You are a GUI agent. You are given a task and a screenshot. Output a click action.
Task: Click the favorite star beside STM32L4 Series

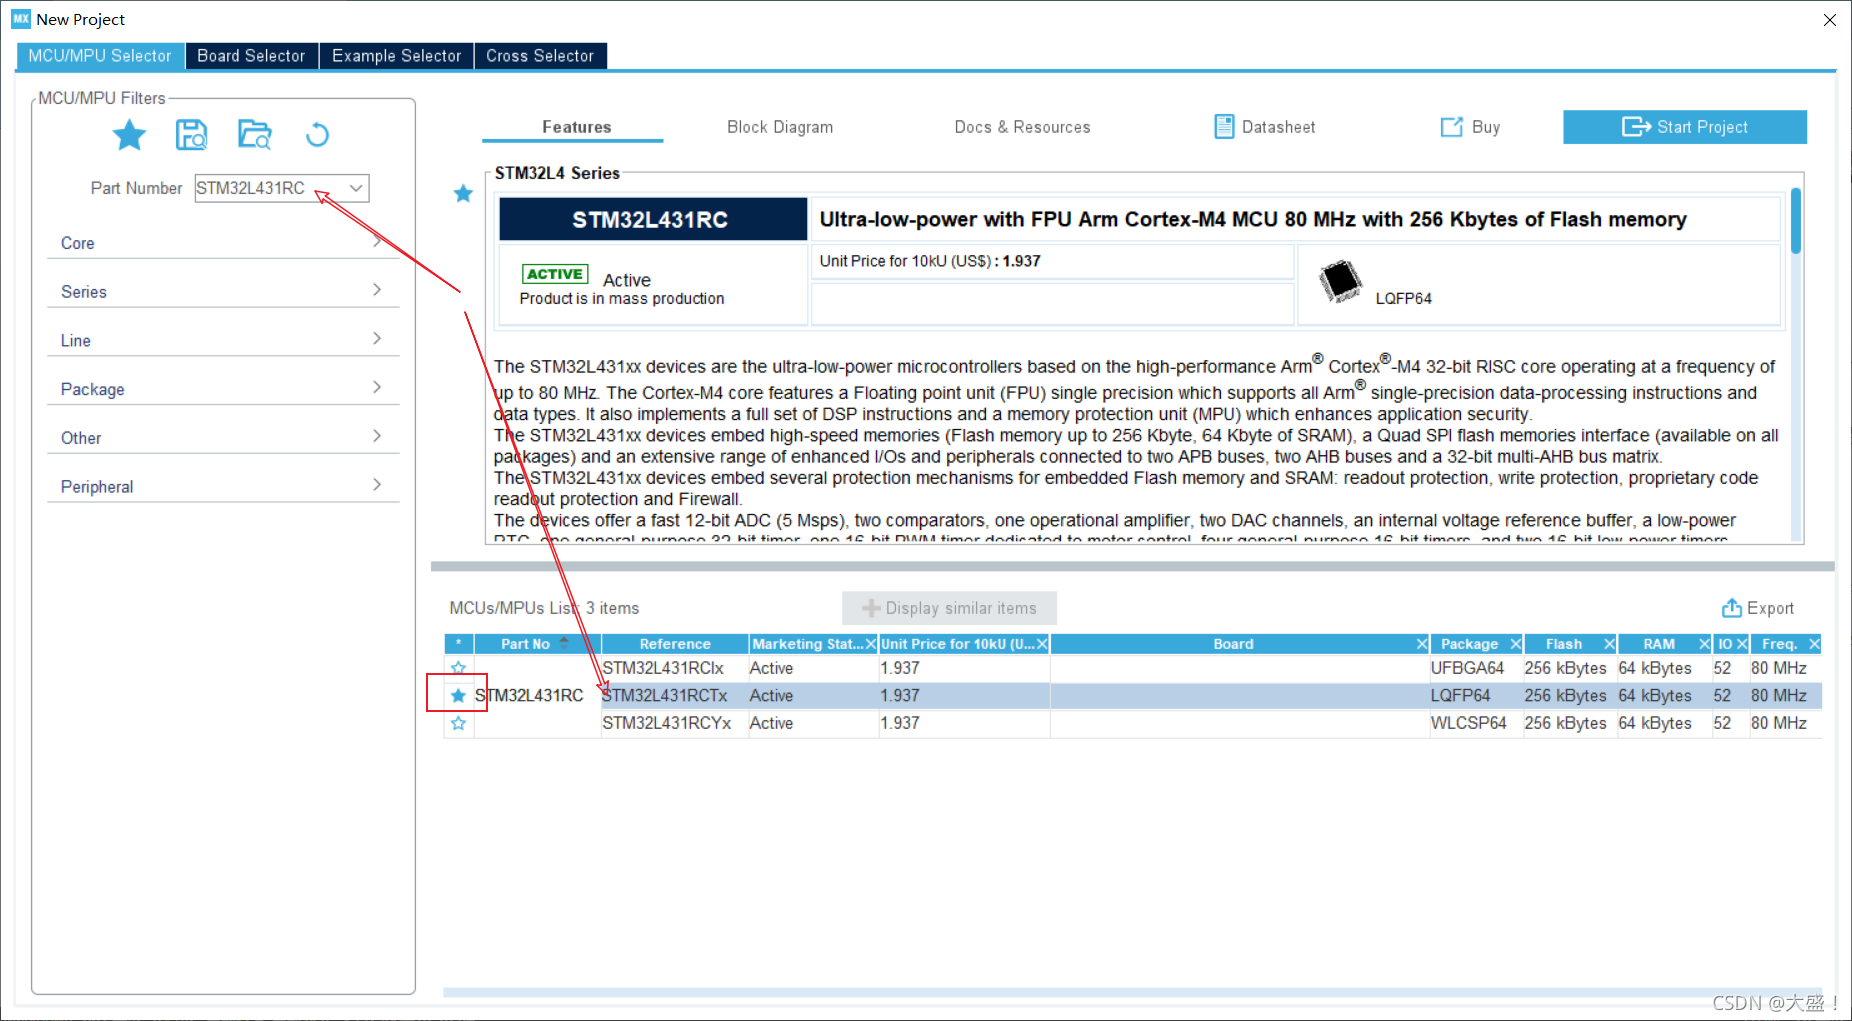coord(463,193)
